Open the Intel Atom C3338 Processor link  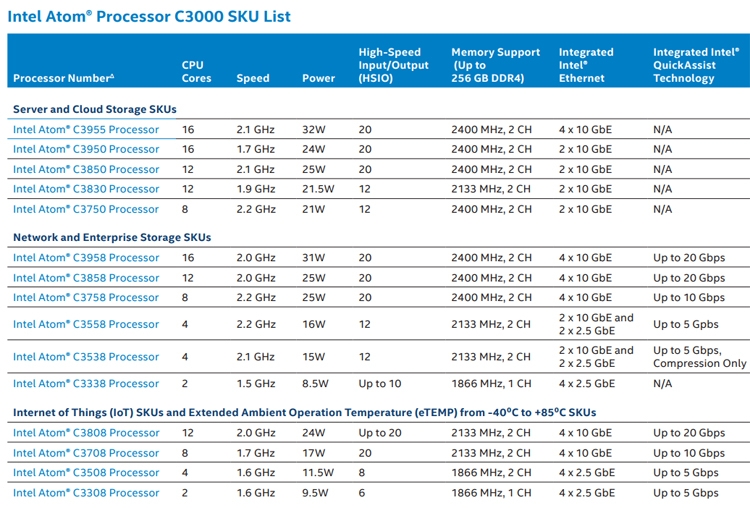(x=86, y=384)
